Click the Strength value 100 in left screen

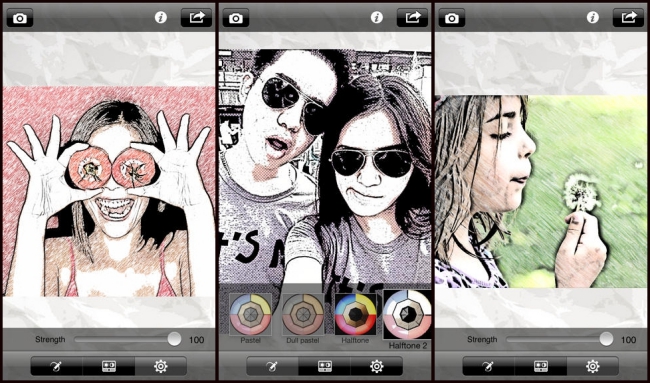tap(196, 340)
